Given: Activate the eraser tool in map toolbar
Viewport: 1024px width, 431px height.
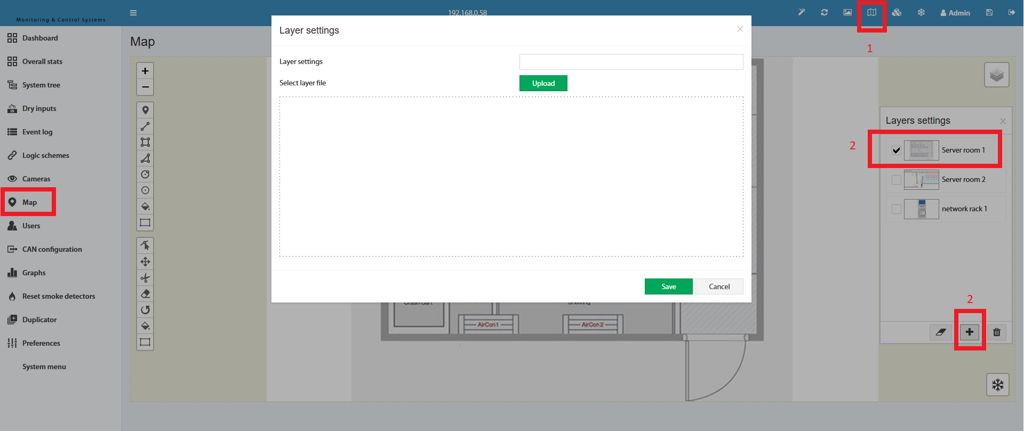Looking at the screenshot, I should click(145, 293).
